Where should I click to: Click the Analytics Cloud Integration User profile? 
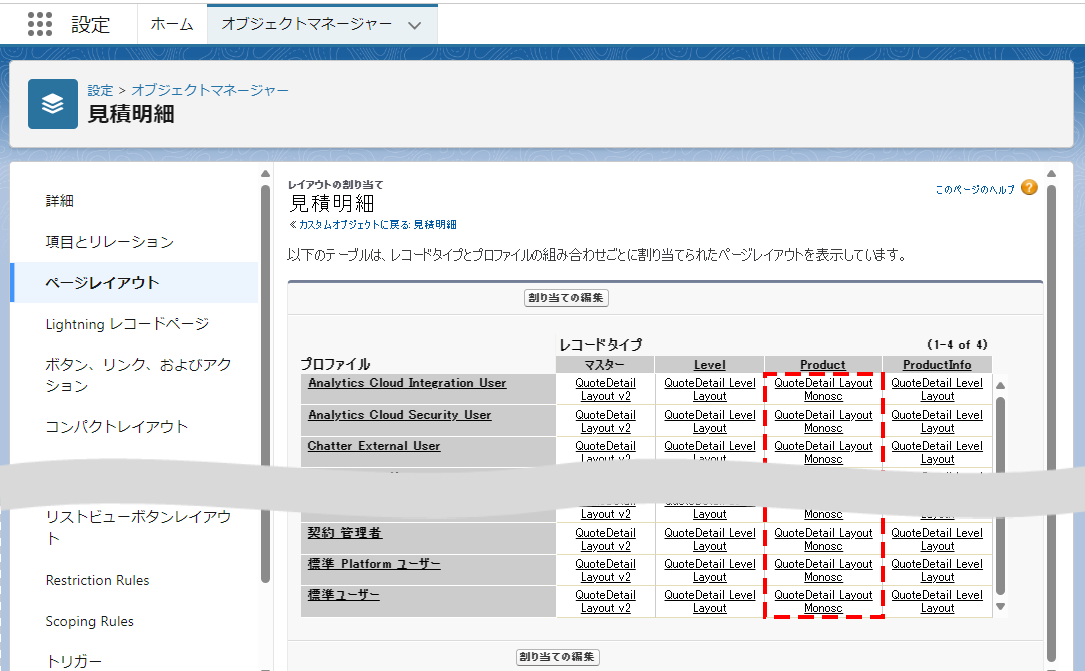[407, 383]
